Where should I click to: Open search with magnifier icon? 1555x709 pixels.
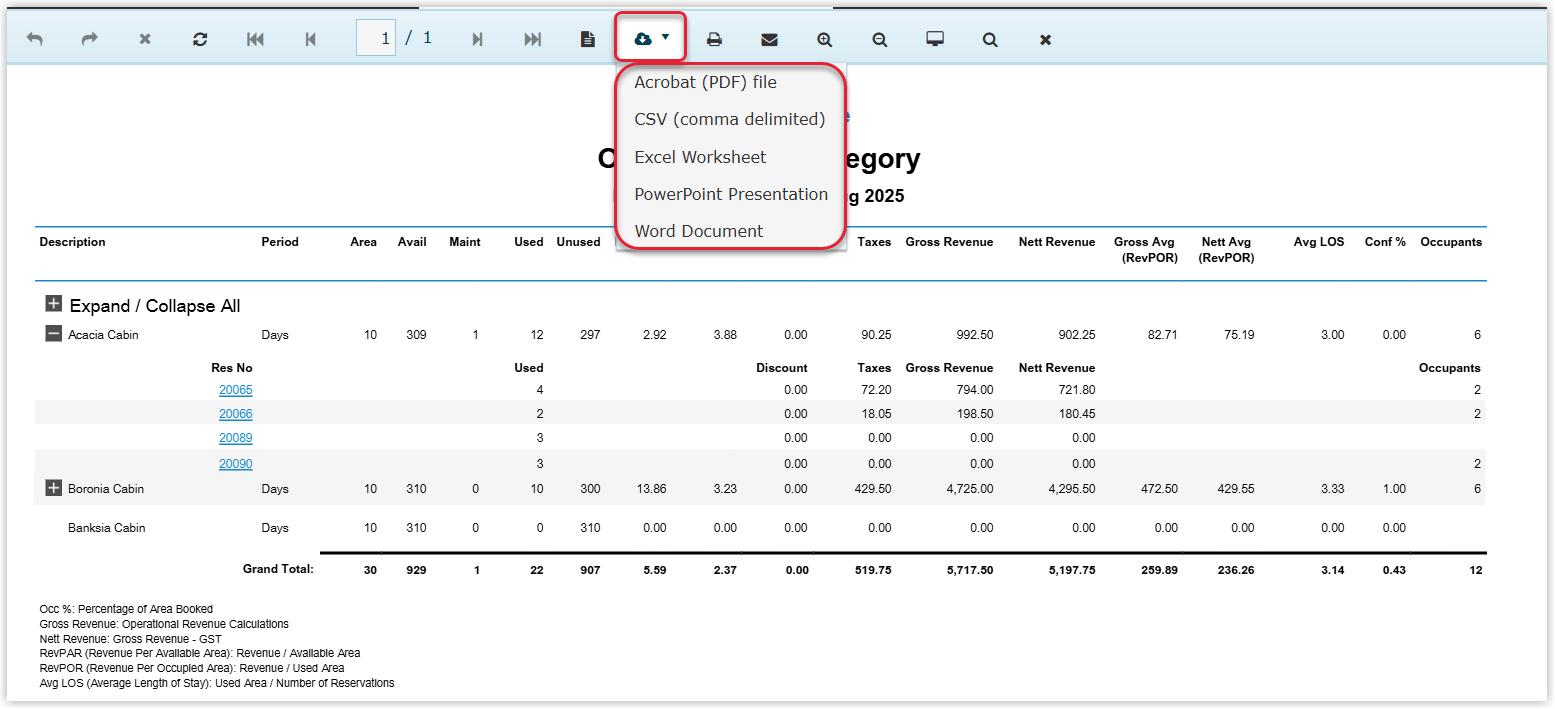tap(990, 39)
